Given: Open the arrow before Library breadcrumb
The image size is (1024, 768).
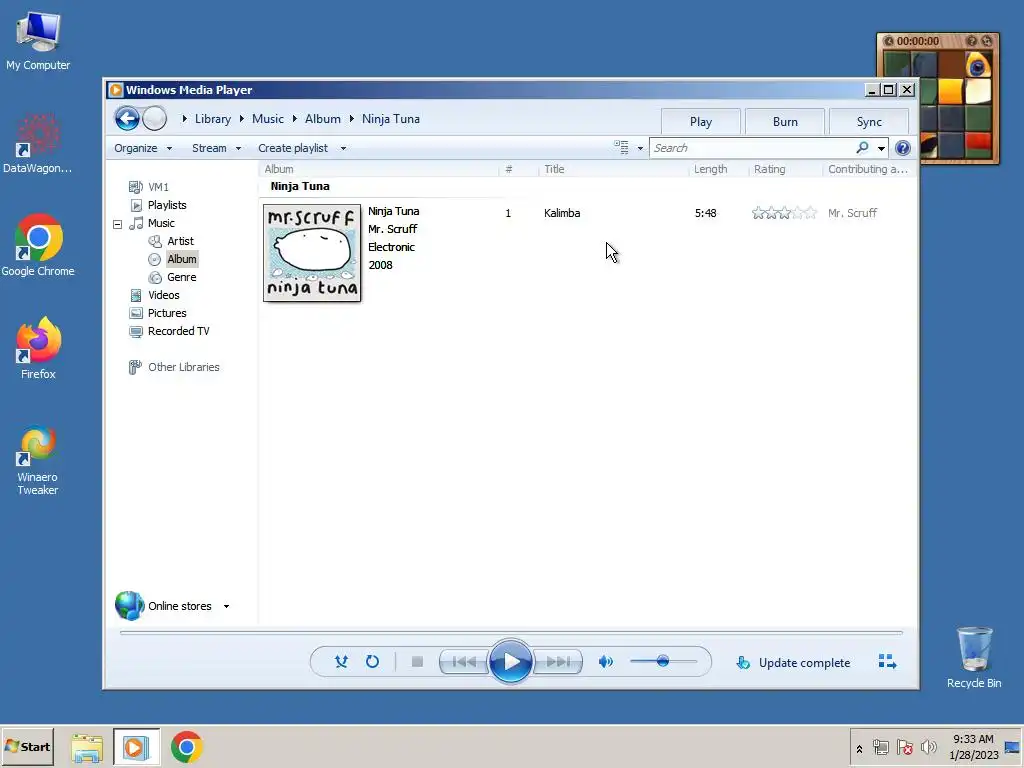Looking at the screenshot, I should point(185,119).
